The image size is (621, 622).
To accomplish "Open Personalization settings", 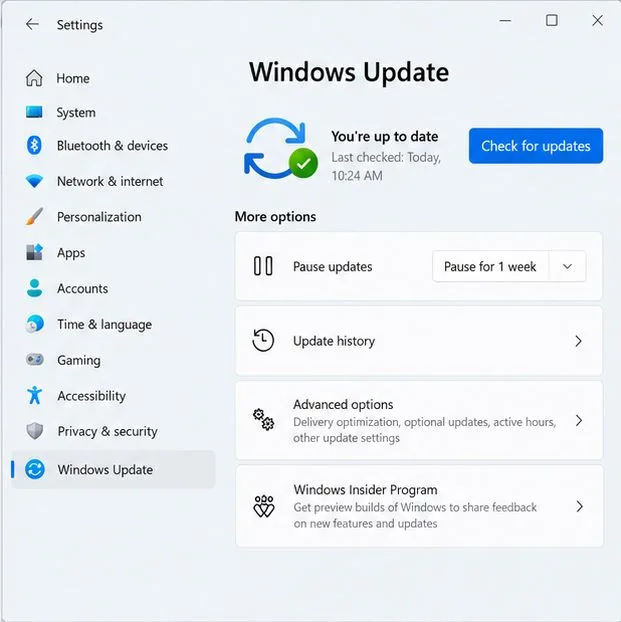I will [x=113, y=217].
